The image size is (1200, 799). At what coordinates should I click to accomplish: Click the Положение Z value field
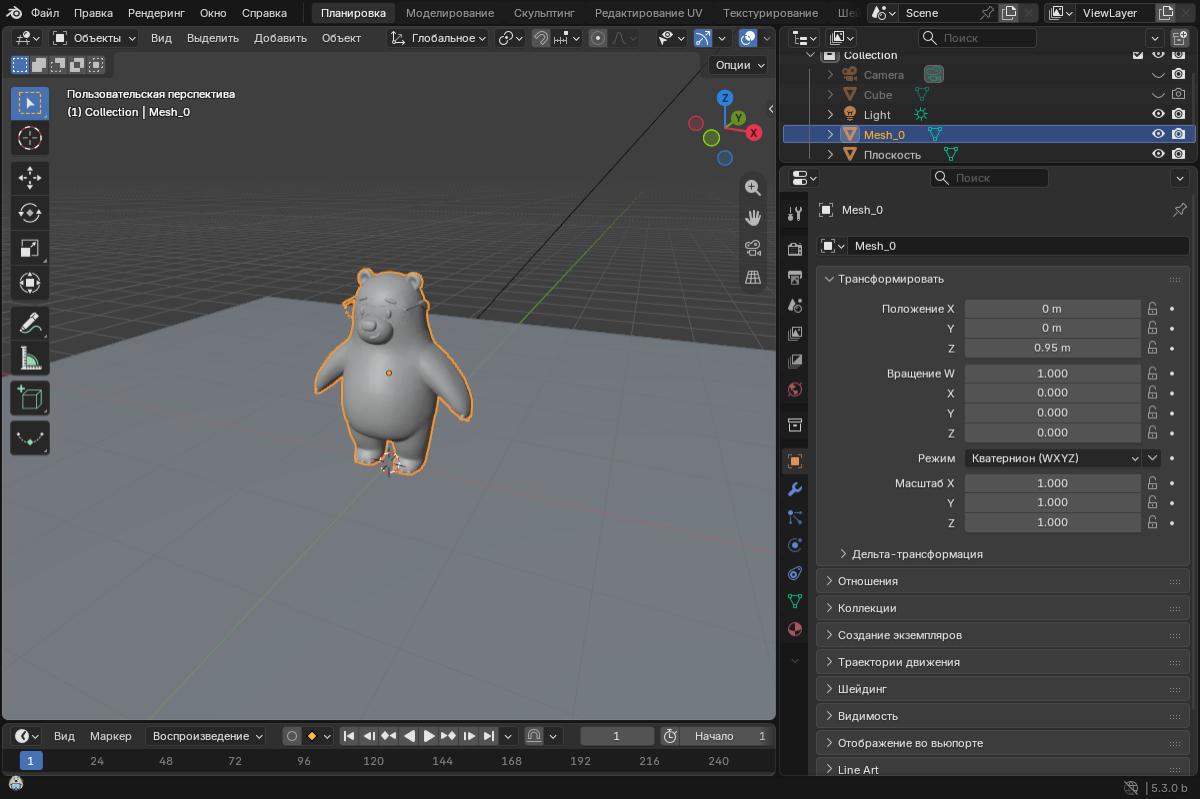[1052, 348]
